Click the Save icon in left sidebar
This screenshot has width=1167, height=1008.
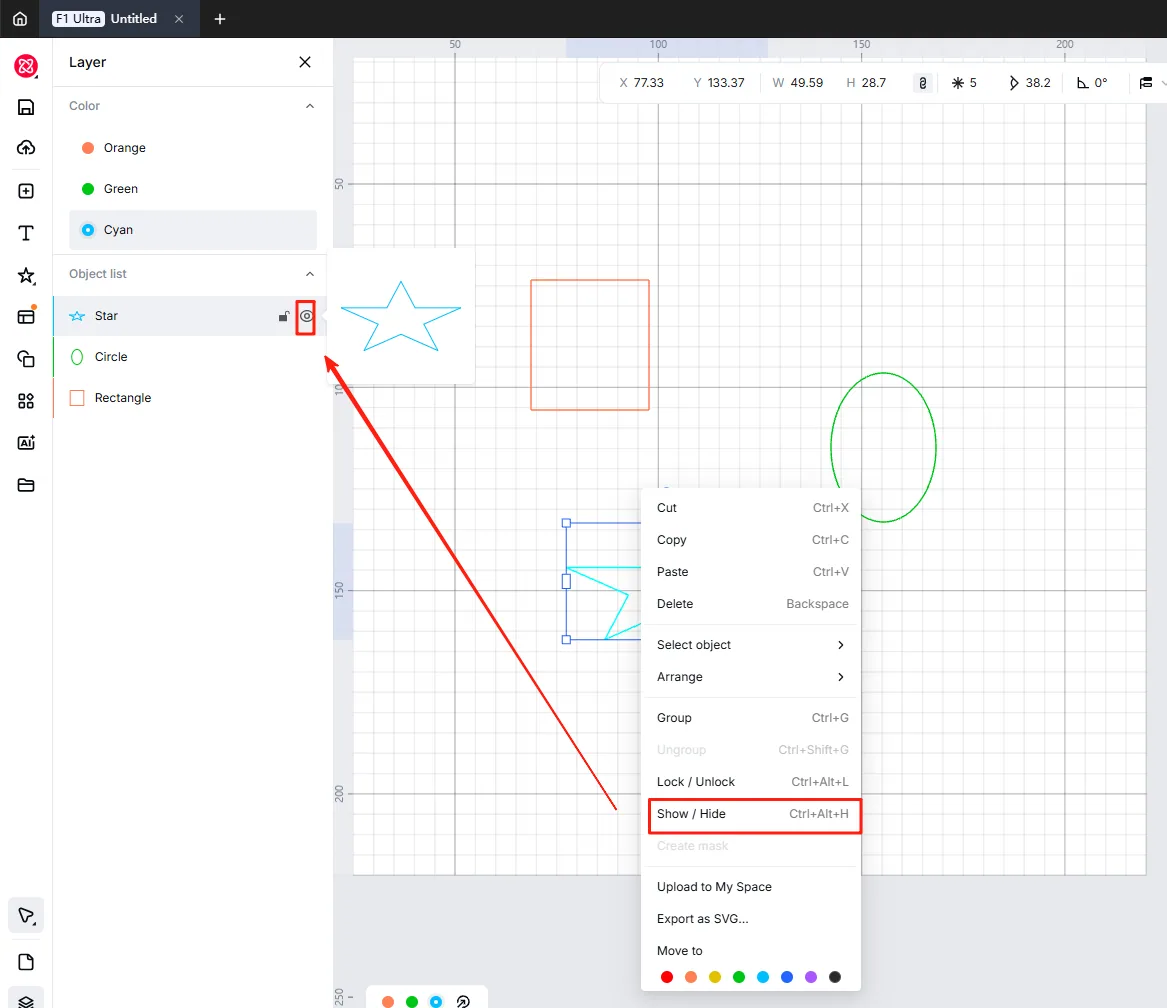point(26,107)
